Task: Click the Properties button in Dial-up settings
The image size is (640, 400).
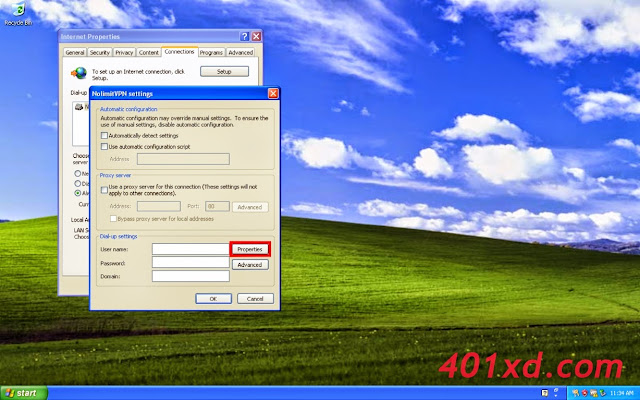Action: [x=250, y=249]
